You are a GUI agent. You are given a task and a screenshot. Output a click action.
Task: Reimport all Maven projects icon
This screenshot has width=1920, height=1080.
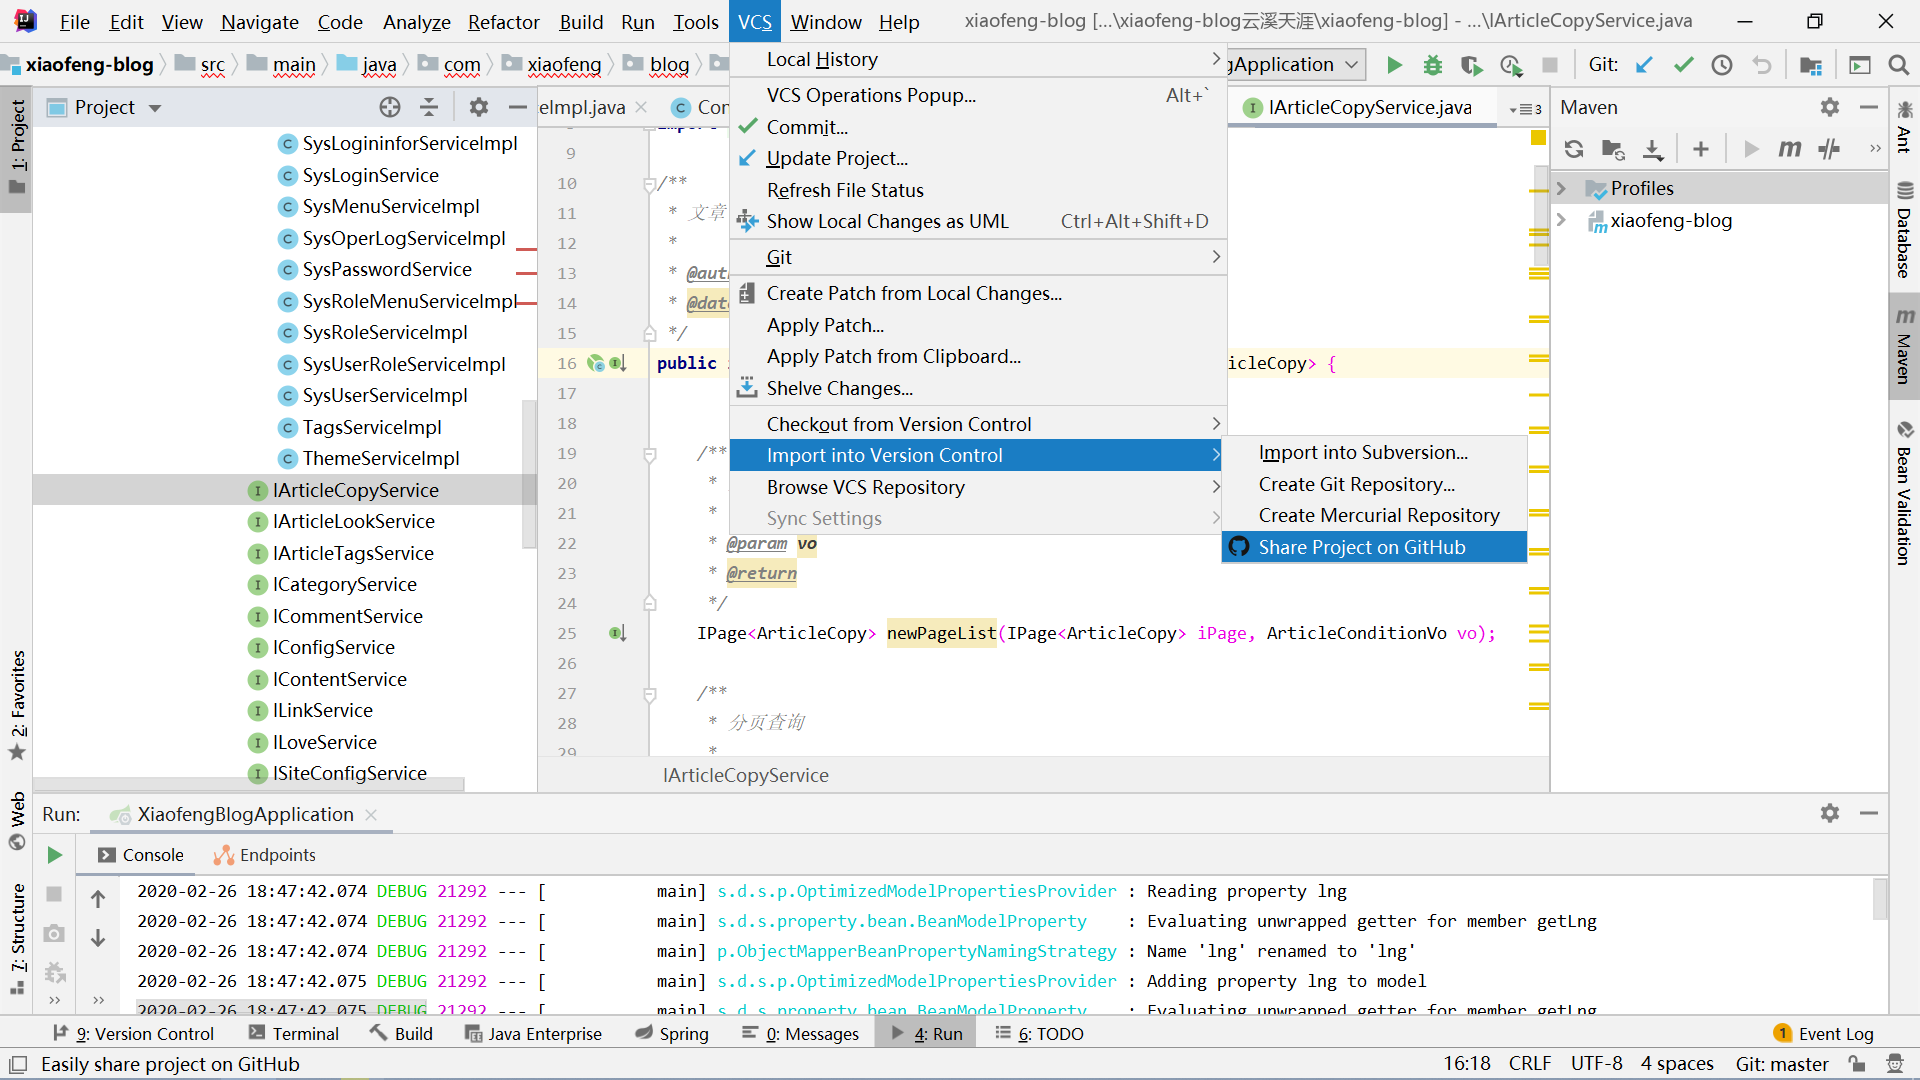pyautogui.click(x=1574, y=149)
